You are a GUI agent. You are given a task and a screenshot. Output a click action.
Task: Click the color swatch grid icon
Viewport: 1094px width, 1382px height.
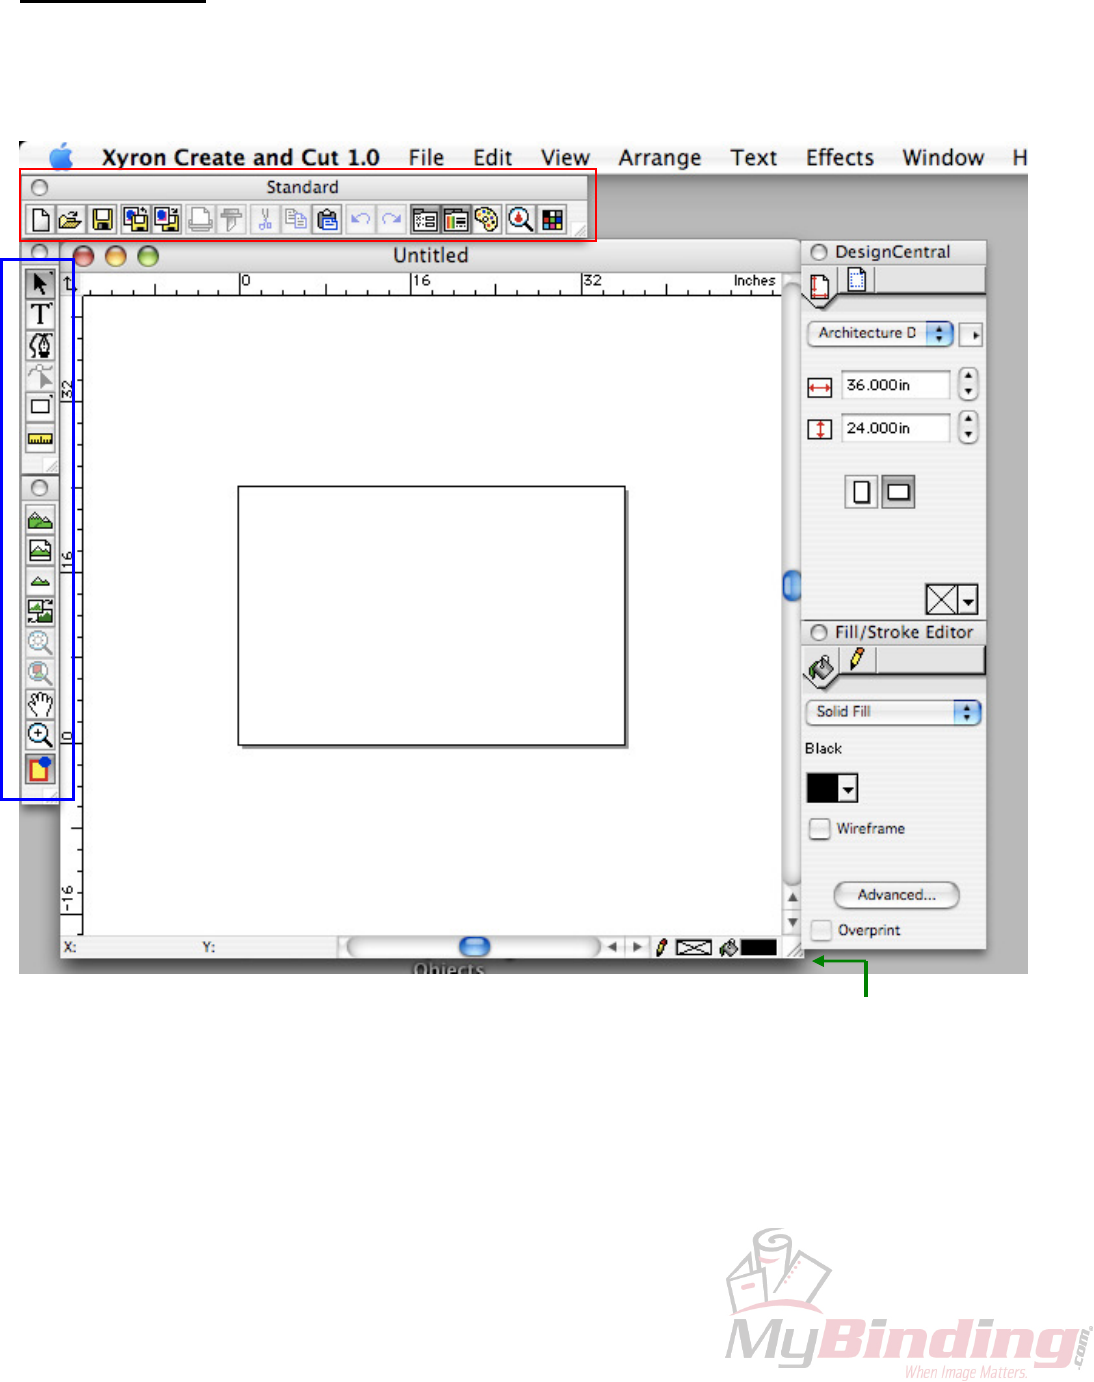coord(552,219)
